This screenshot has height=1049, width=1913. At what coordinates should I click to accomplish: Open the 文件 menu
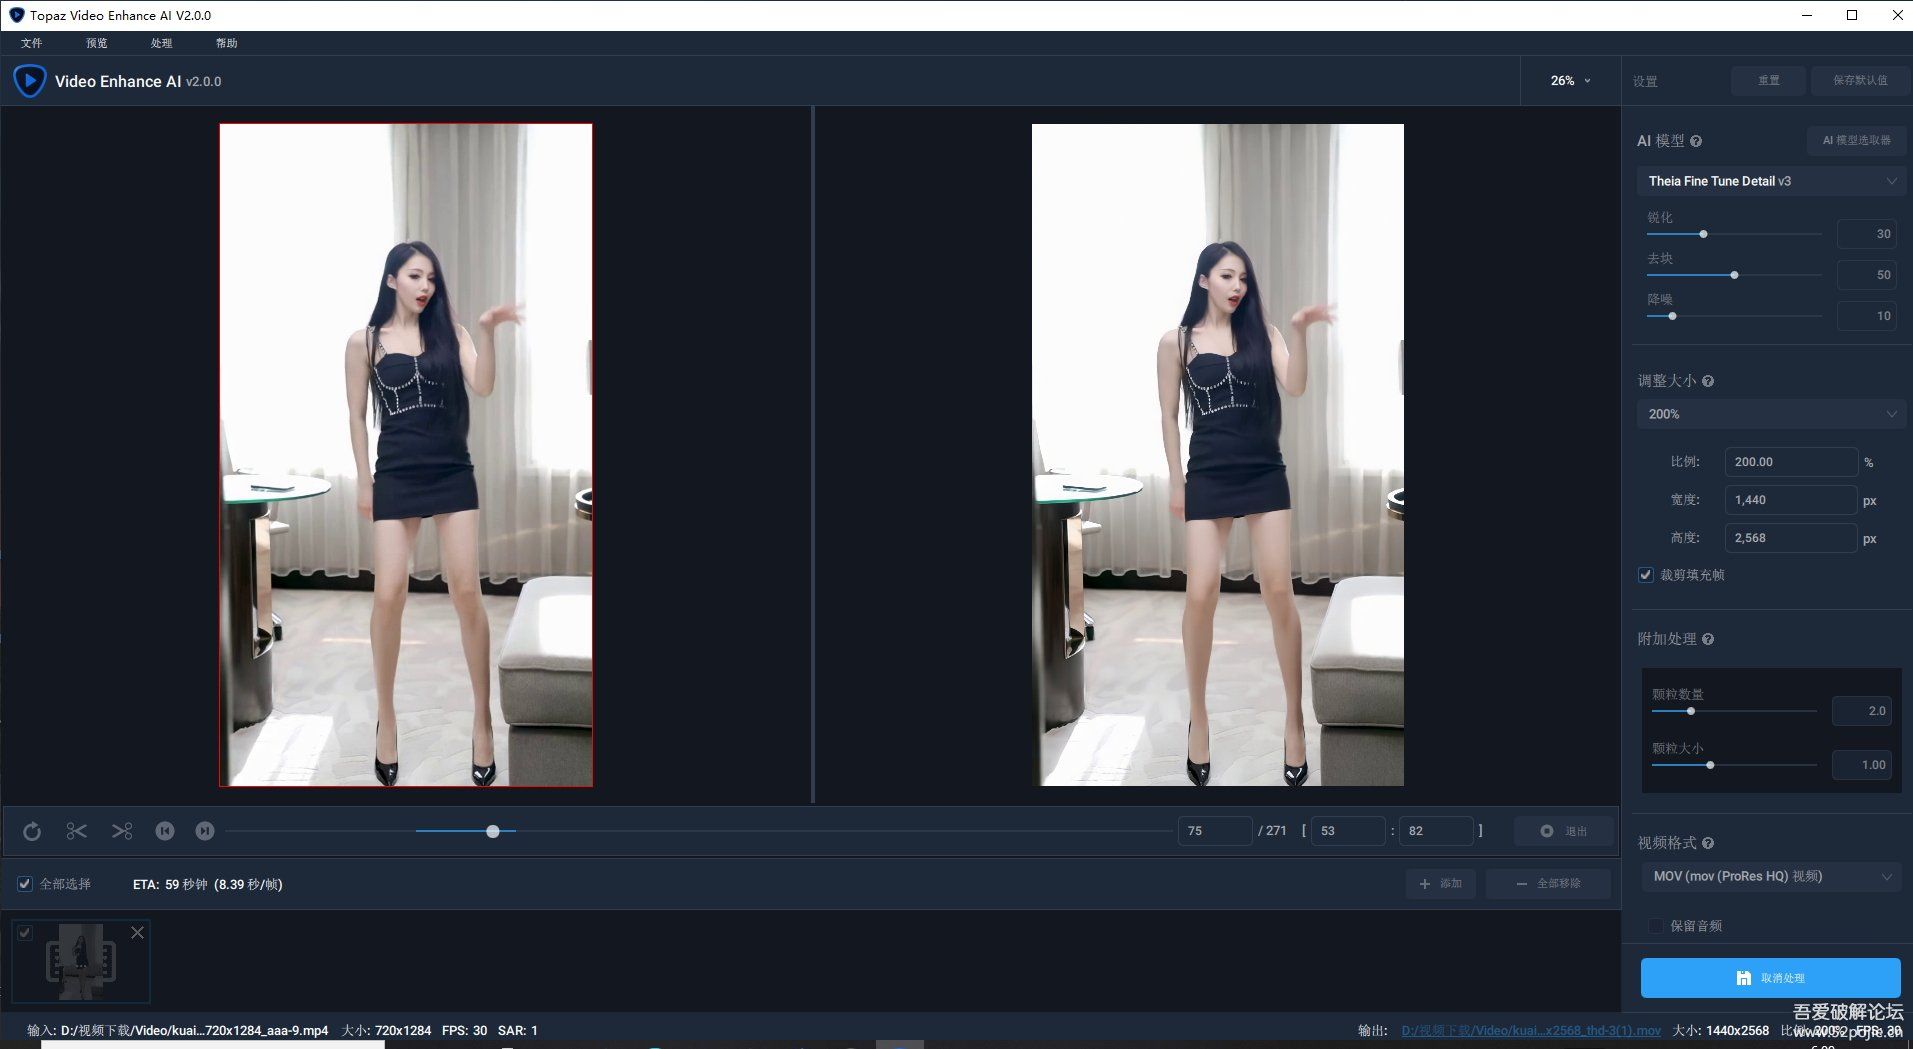(x=31, y=43)
